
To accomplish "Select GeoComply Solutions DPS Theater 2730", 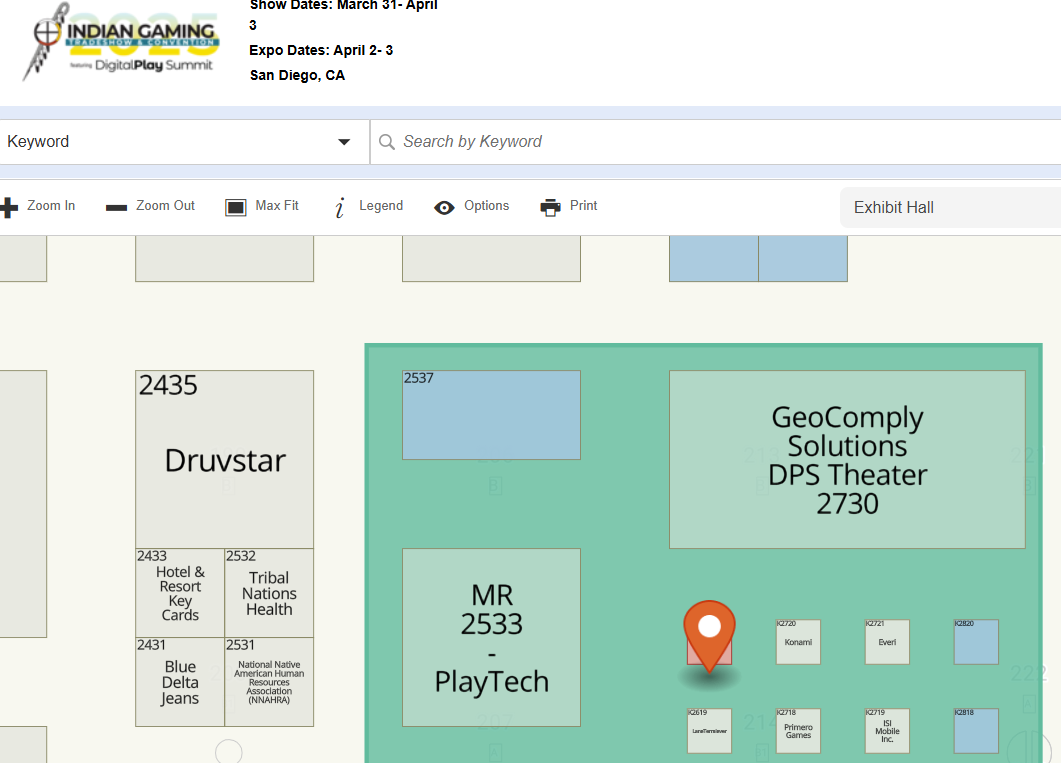I will pyautogui.click(x=847, y=459).
